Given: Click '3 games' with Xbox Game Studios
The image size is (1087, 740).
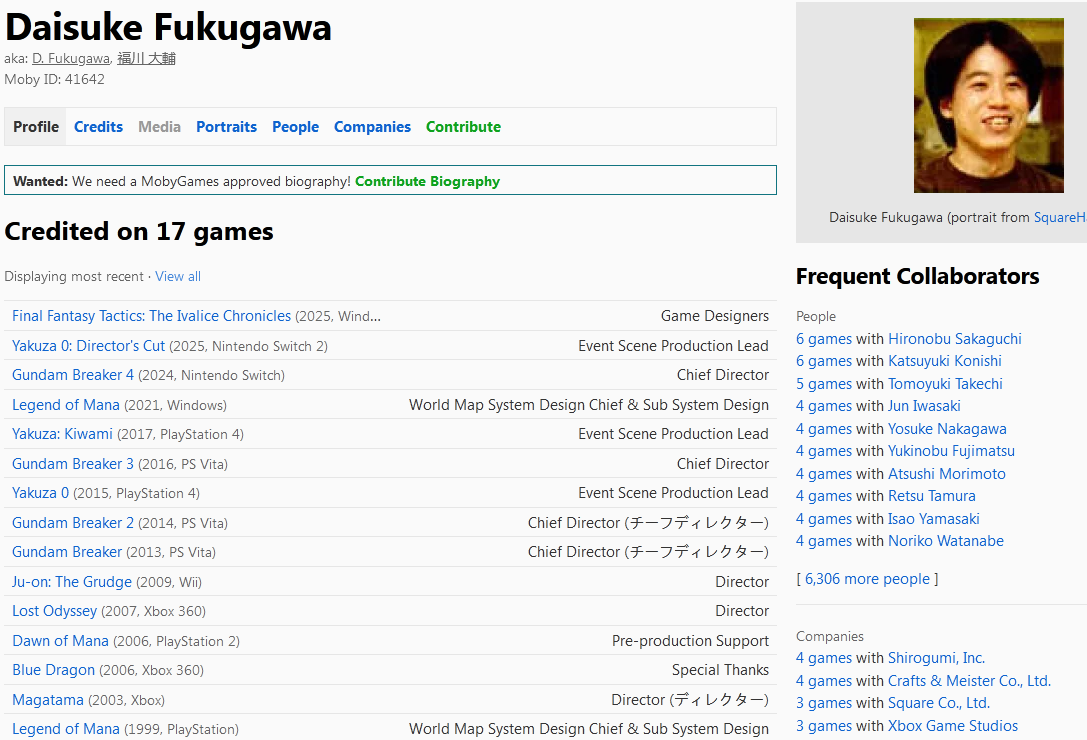Looking at the screenshot, I should tap(824, 725).
